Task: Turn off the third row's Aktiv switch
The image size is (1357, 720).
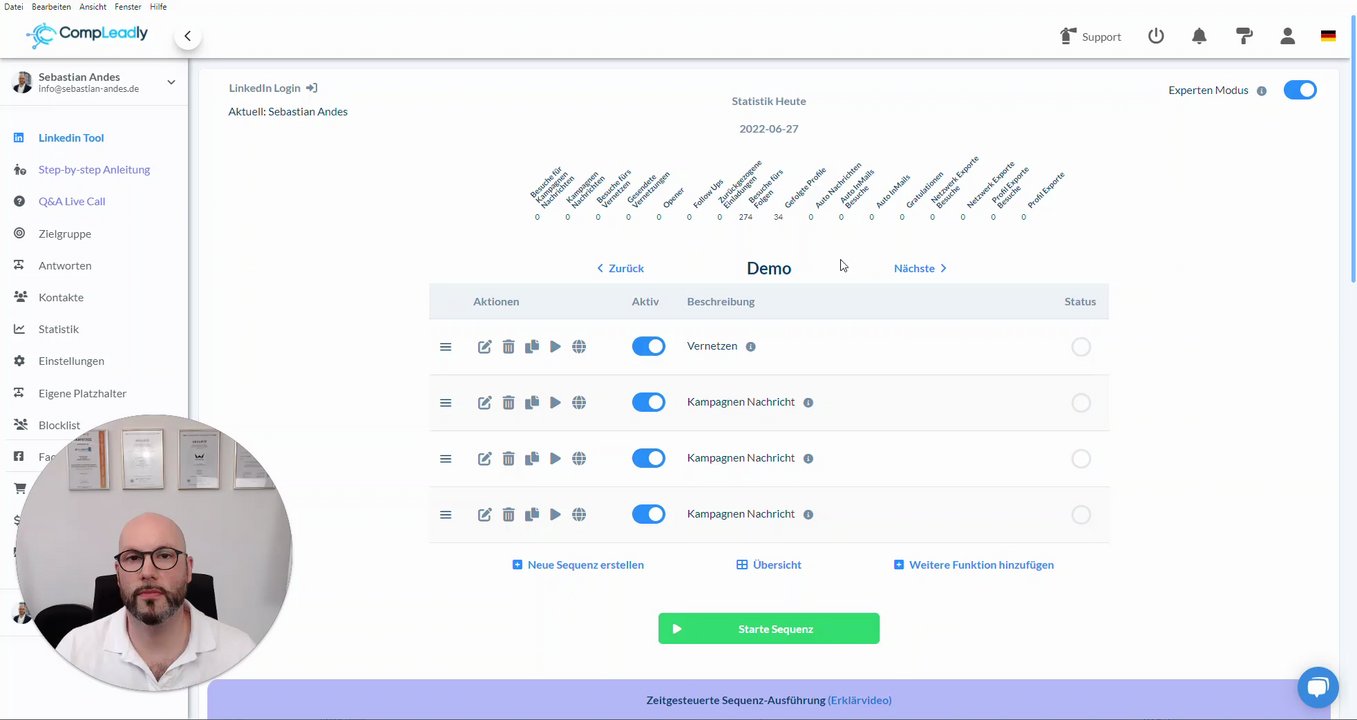Action: click(648, 458)
